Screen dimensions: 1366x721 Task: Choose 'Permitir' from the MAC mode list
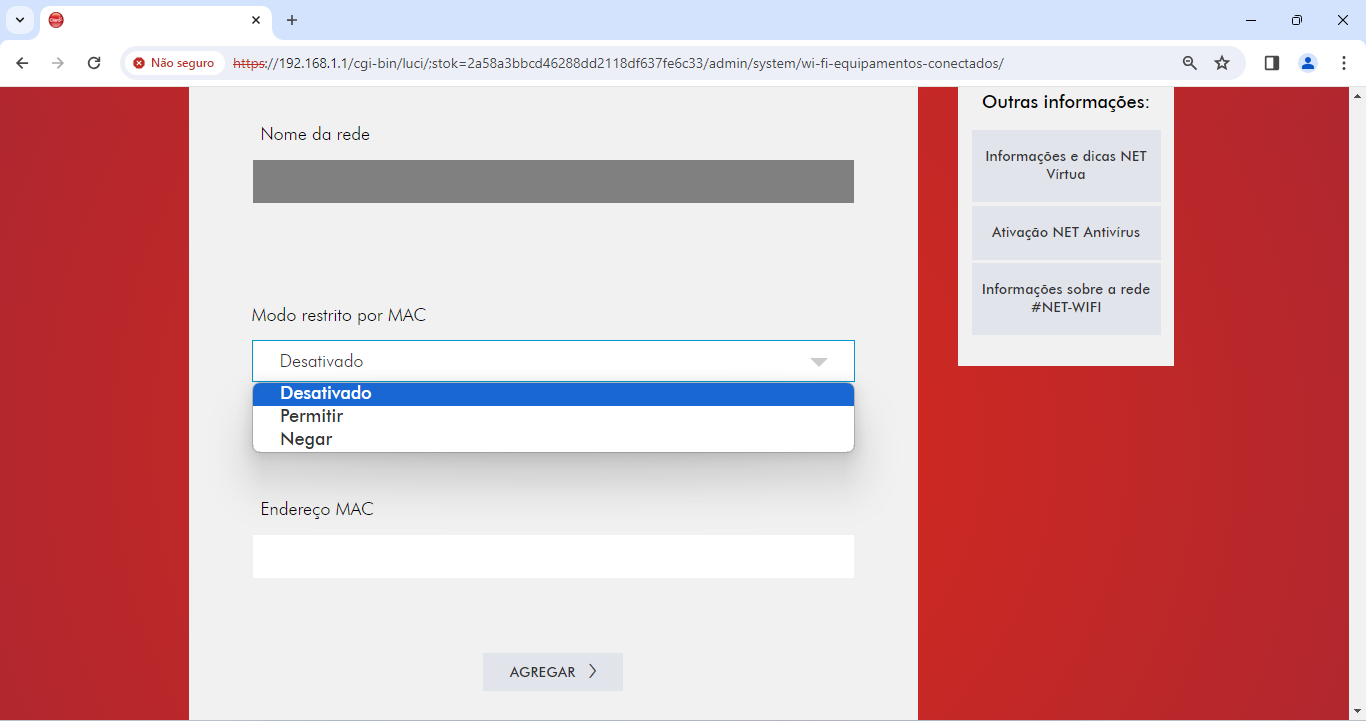[x=312, y=417]
